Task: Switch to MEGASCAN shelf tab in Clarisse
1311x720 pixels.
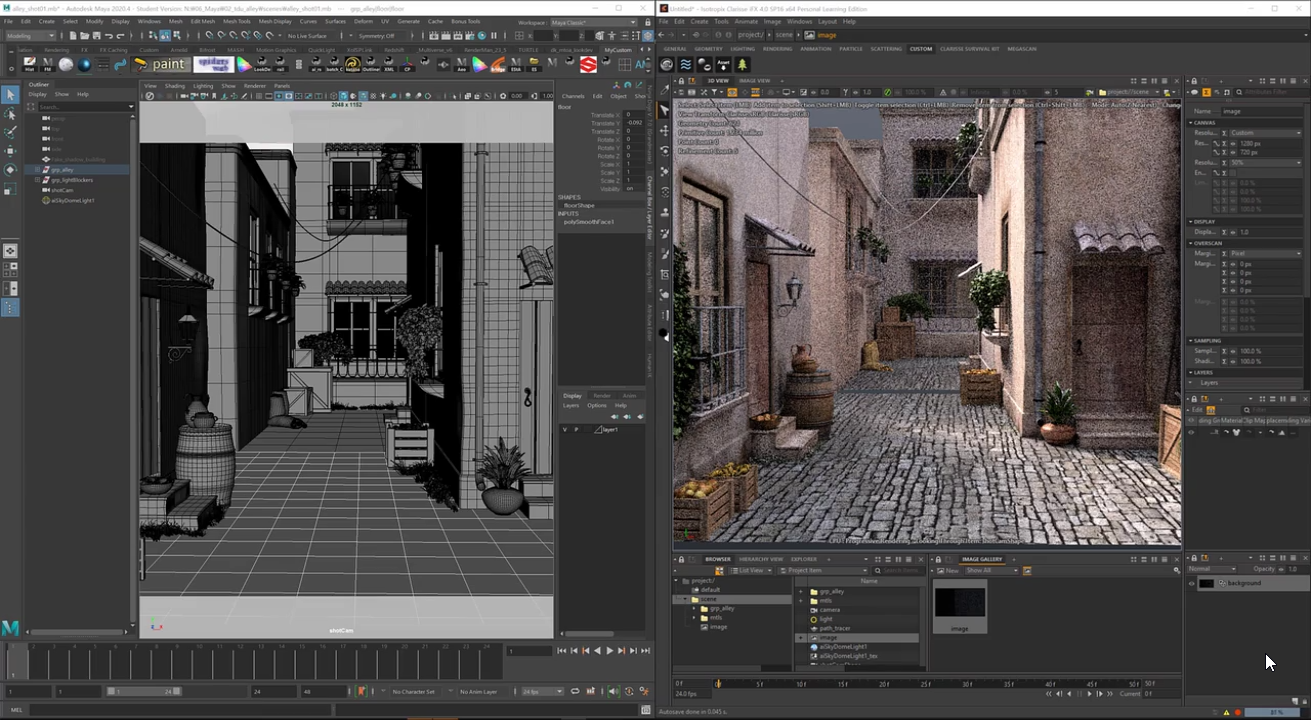Action: tap(1022, 49)
